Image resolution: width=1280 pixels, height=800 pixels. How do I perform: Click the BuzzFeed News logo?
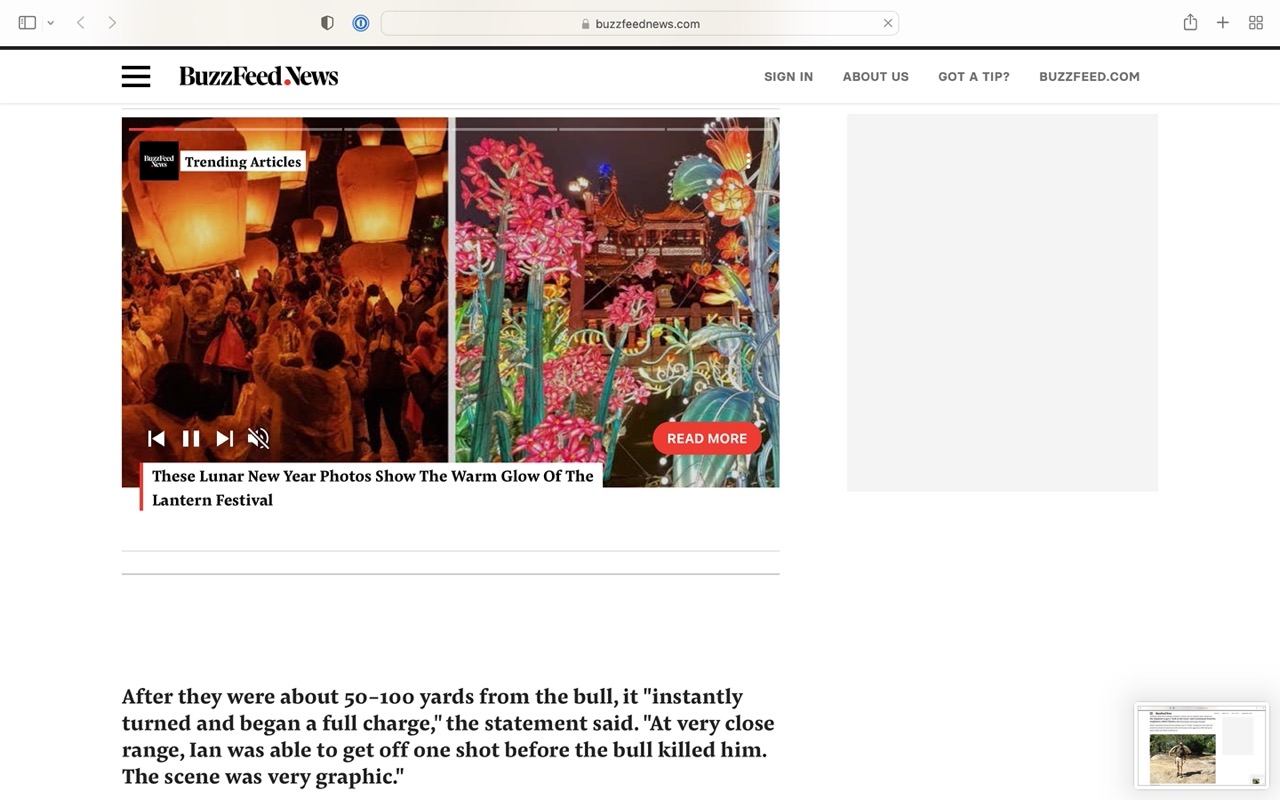[x=258, y=76]
